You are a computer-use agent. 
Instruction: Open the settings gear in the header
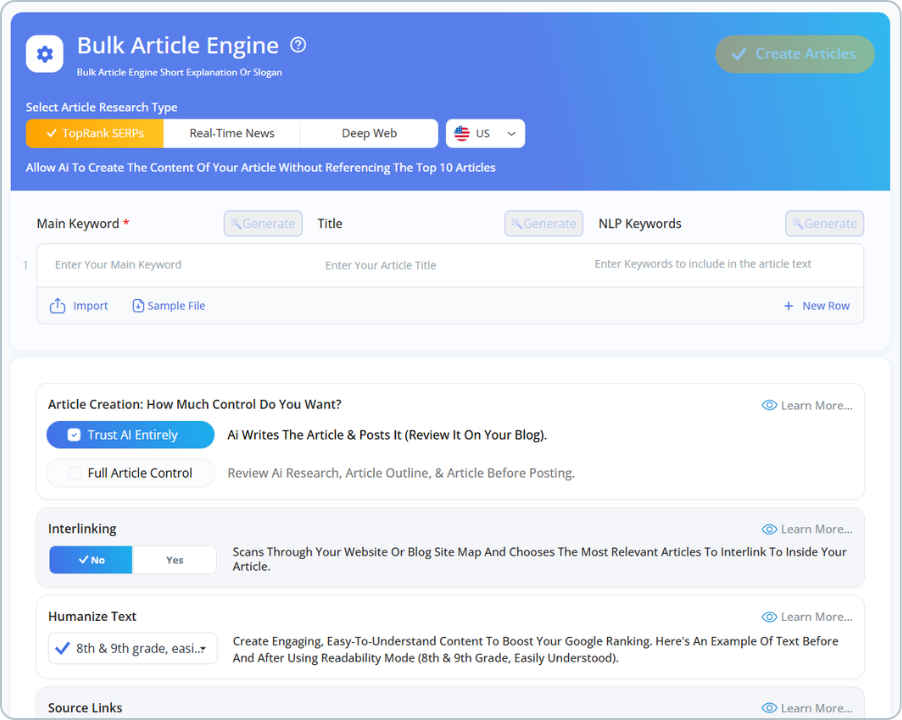(x=44, y=54)
